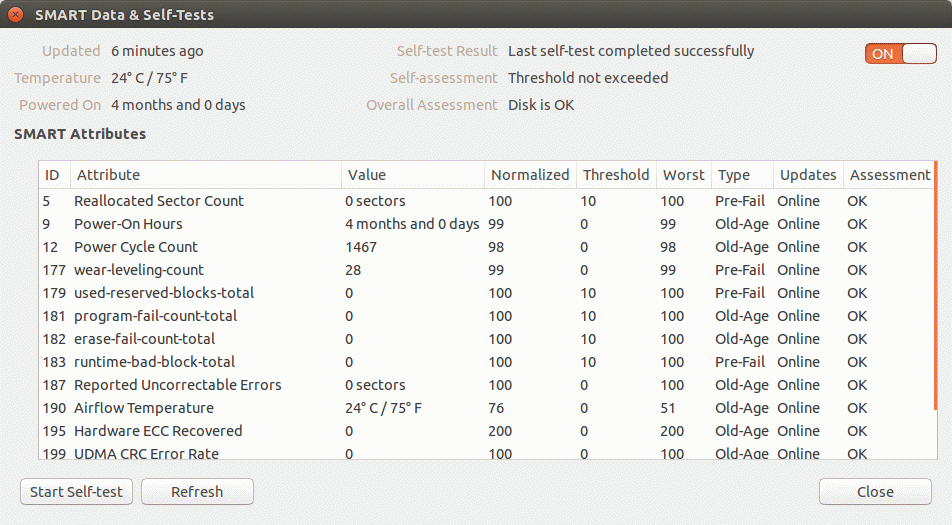The image size is (952, 525).
Task: Sort attributes by the ID column header
Action: click(54, 175)
